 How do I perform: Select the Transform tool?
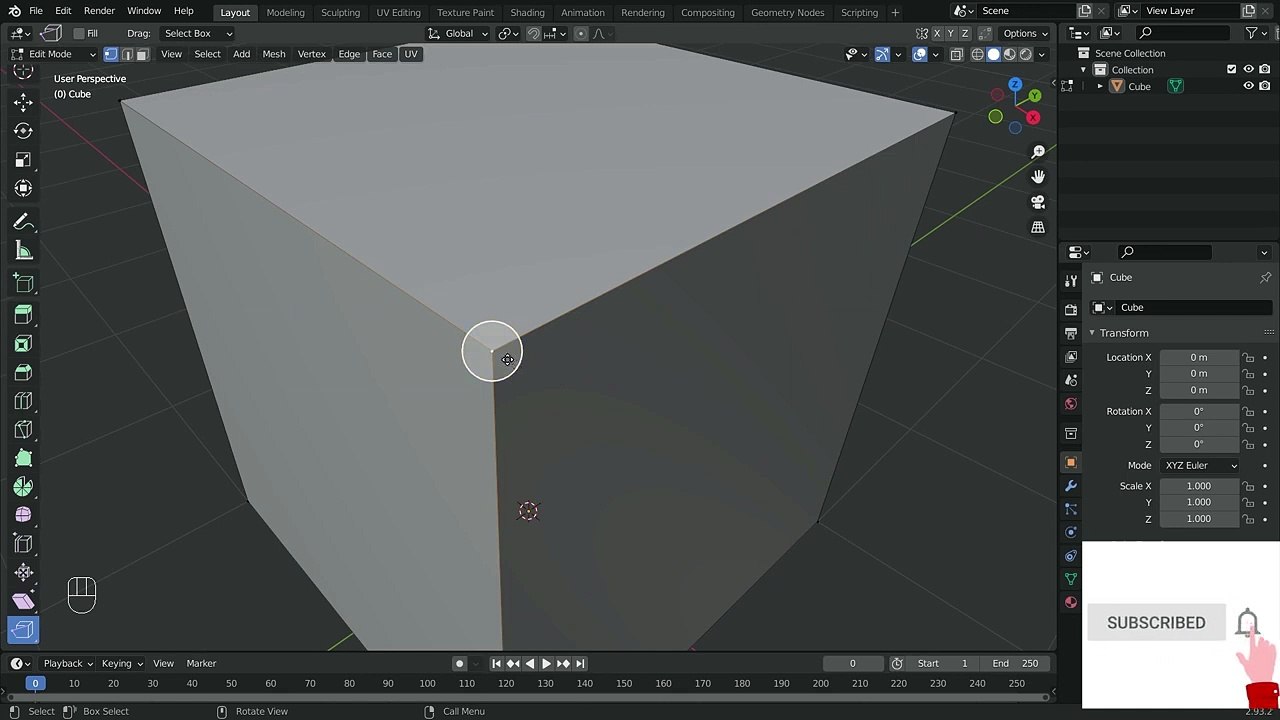(23, 188)
